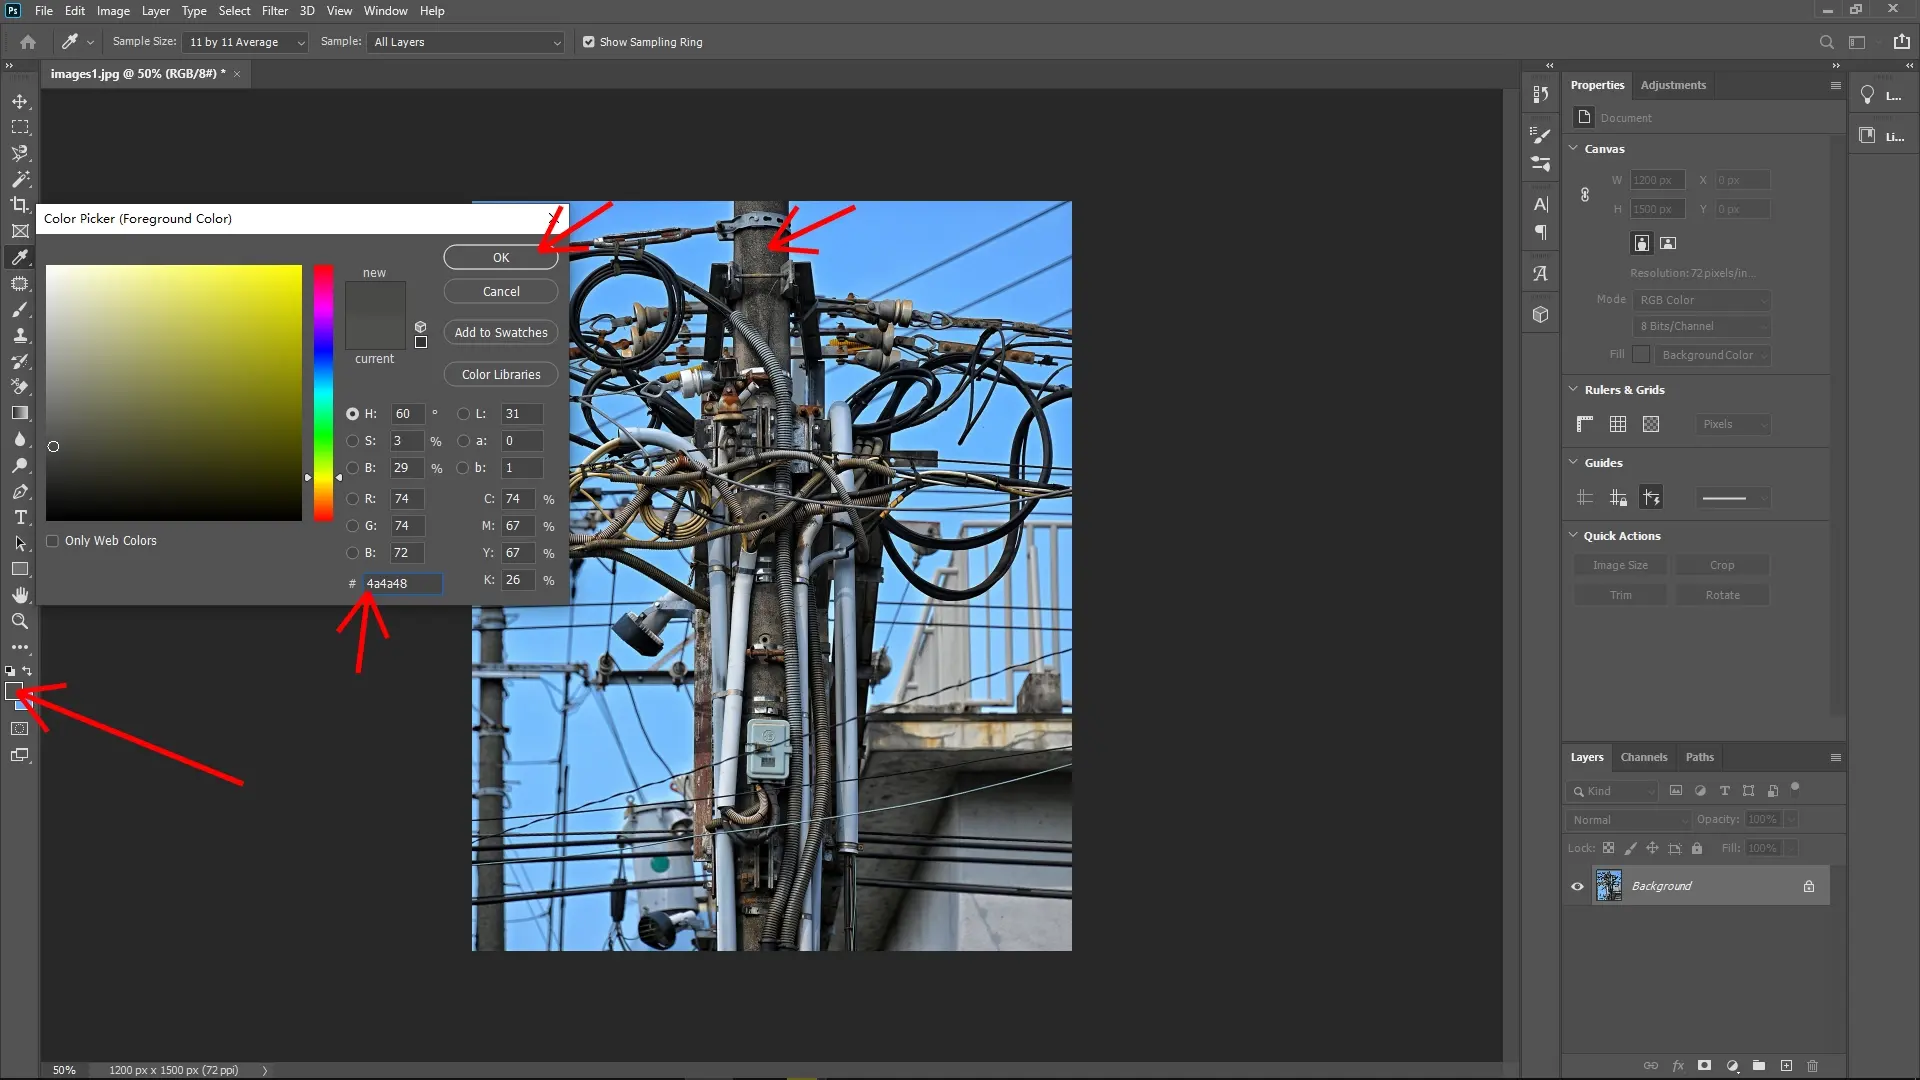Collapse the Canvas section
Viewport: 1920px width, 1080px height.
point(1575,148)
